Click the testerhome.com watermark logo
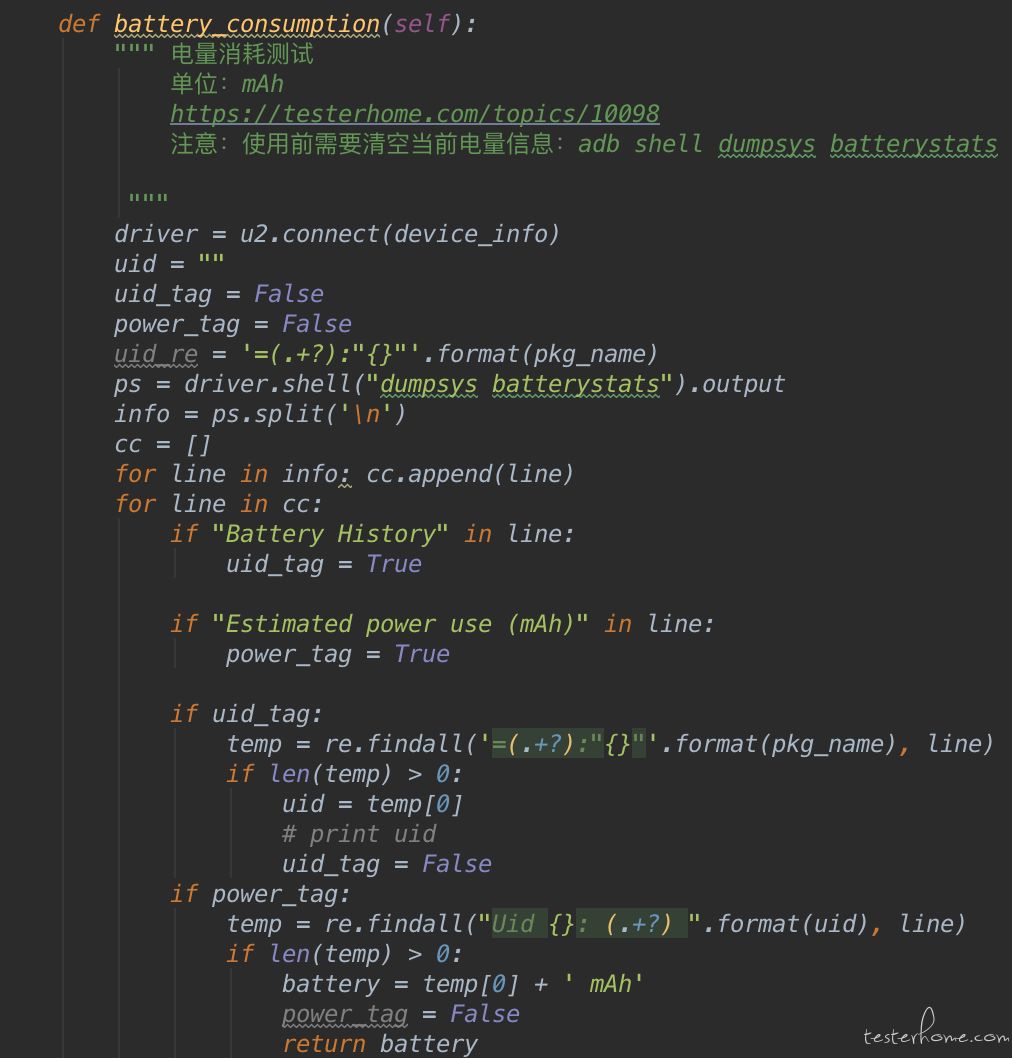Viewport: 1012px width, 1058px height. click(x=935, y=1029)
